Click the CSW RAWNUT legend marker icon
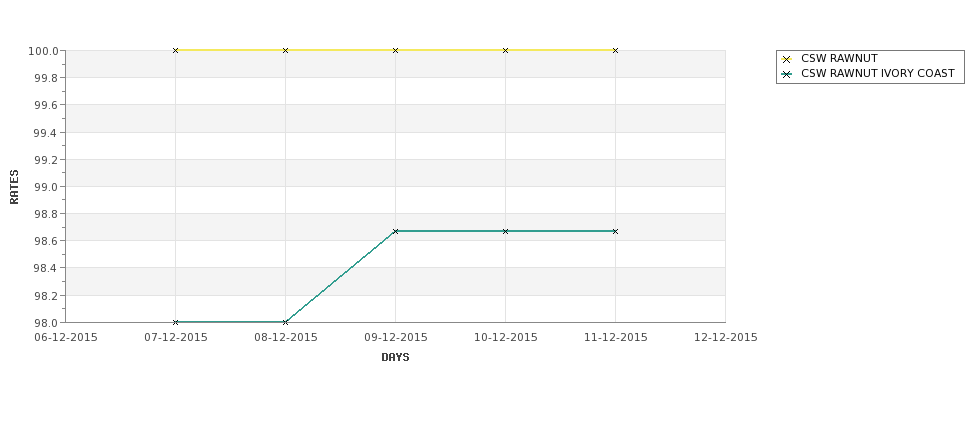Viewport: 975px width, 429px height. 787,59
